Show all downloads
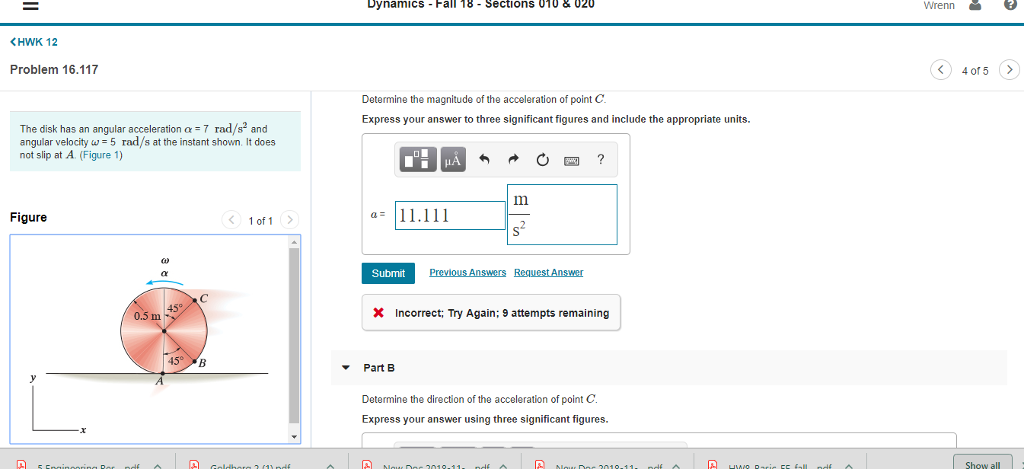The height and width of the screenshot is (469, 1024). (x=983, y=463)
